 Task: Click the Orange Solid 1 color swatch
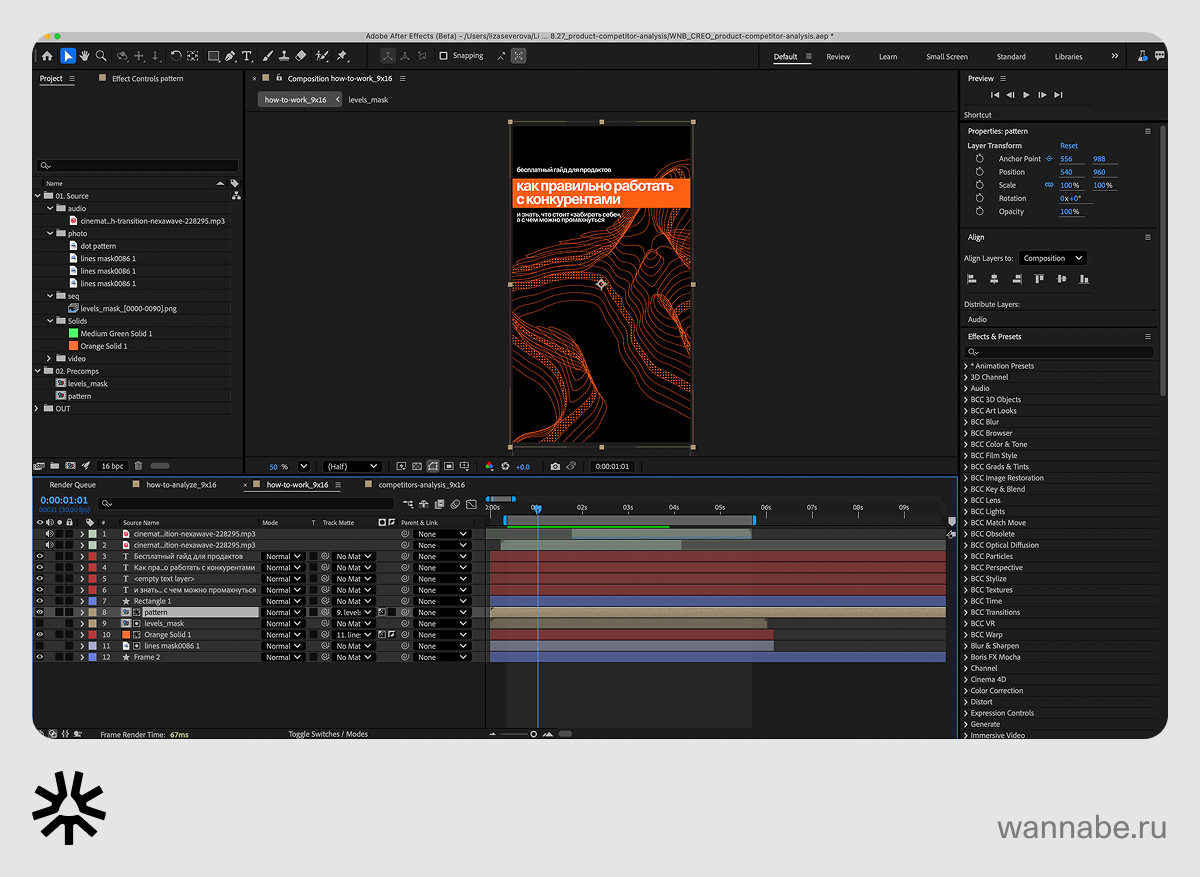click(73, 346)
